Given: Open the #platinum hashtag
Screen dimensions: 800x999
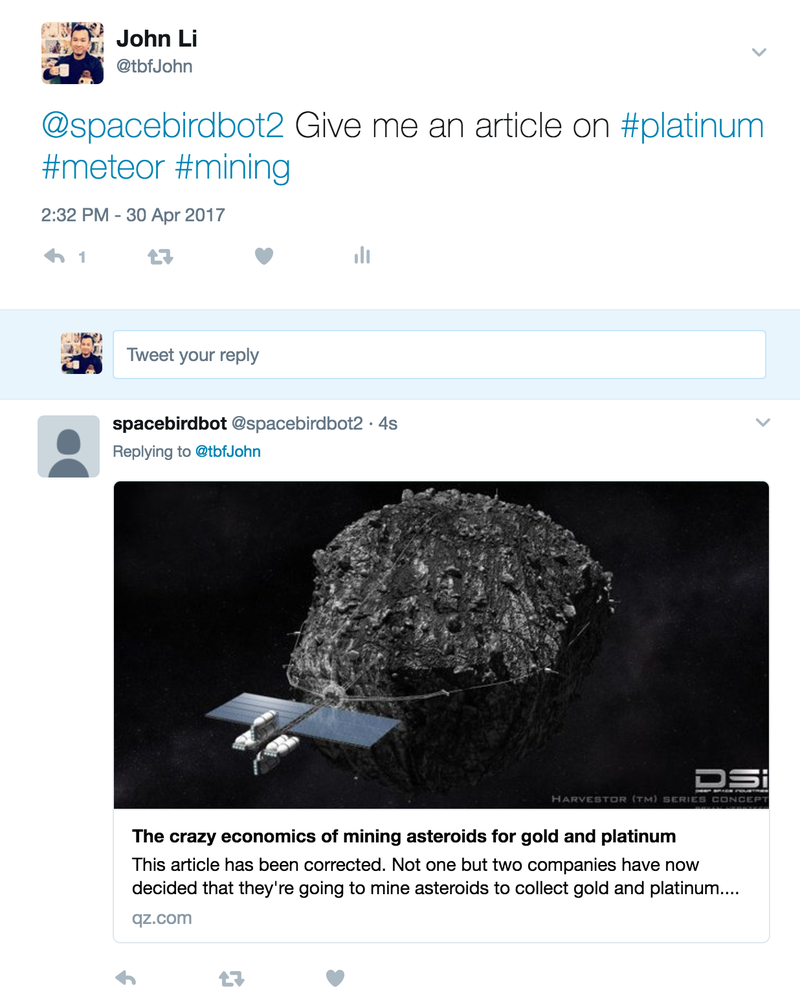Looking at the screenshot, I should tap(692, 125).
